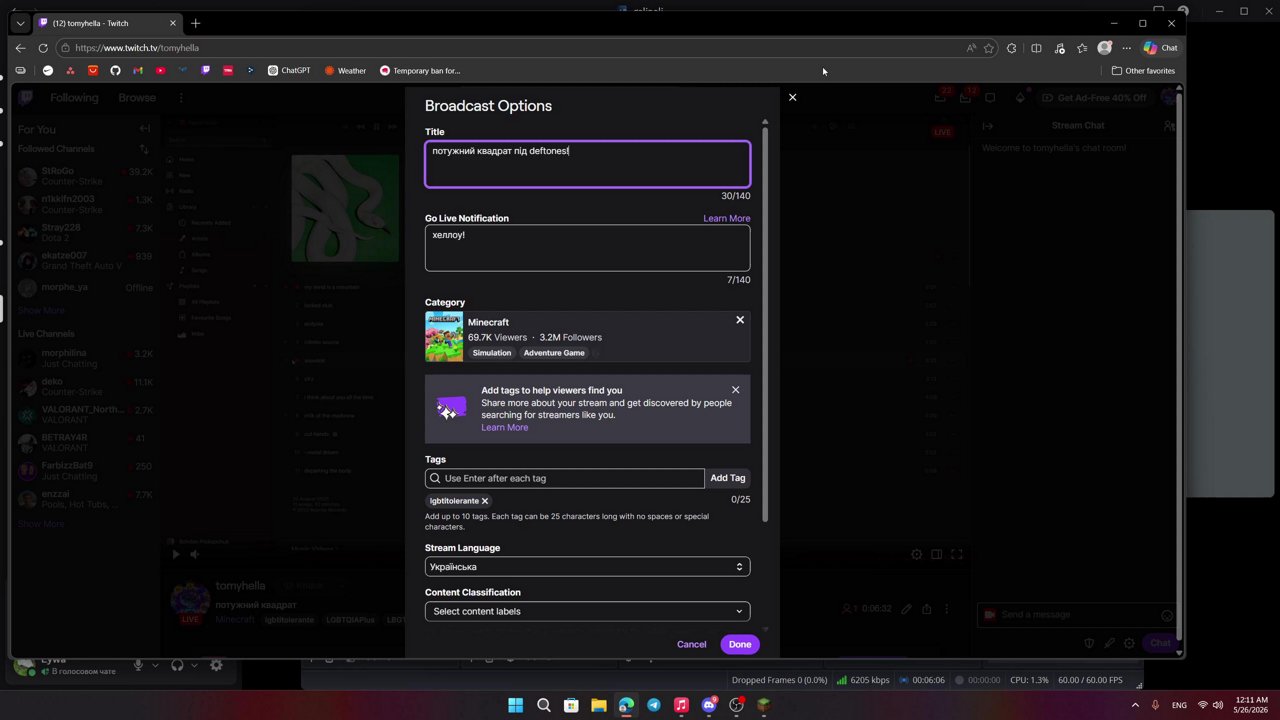Click the Simulation category tag
1280x720 pixels.
[492, 353]
